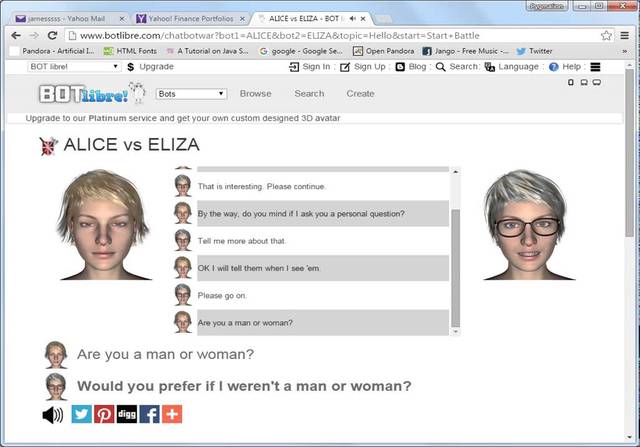
Task: Share on Digg icon
Action: [127, 414]
